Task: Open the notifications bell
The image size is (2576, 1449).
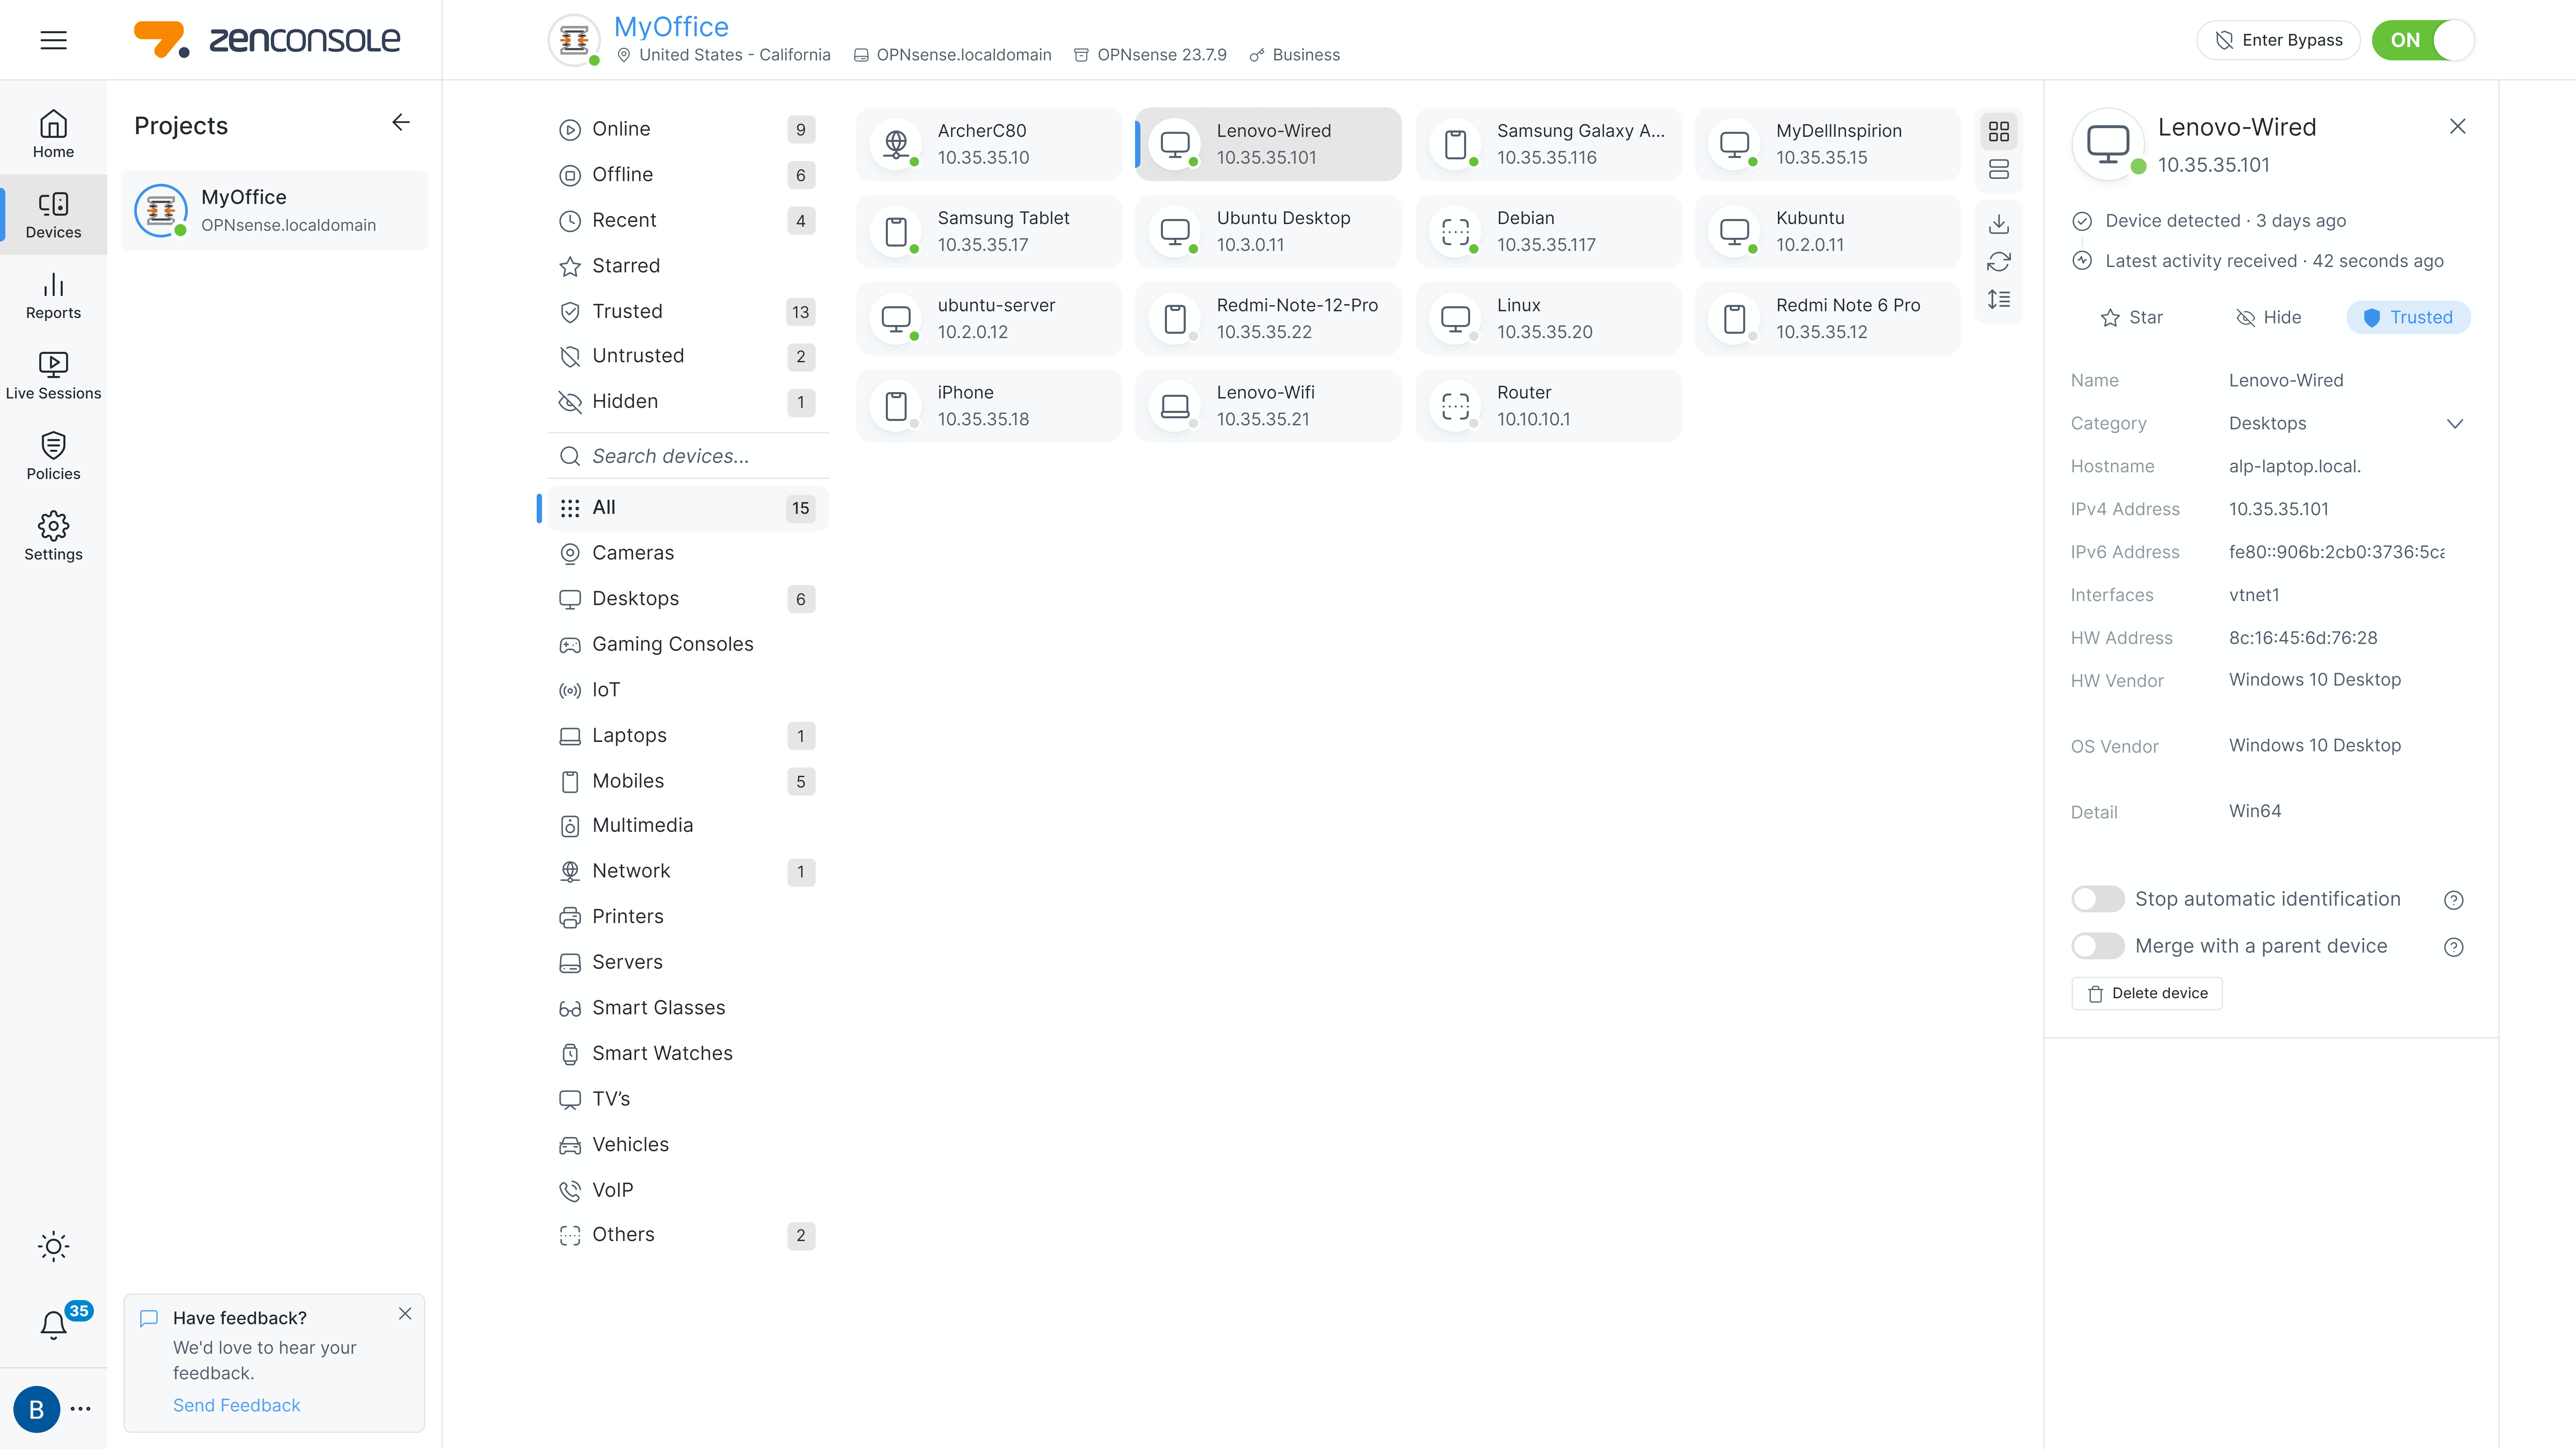Action: [x=53, y=1324]
